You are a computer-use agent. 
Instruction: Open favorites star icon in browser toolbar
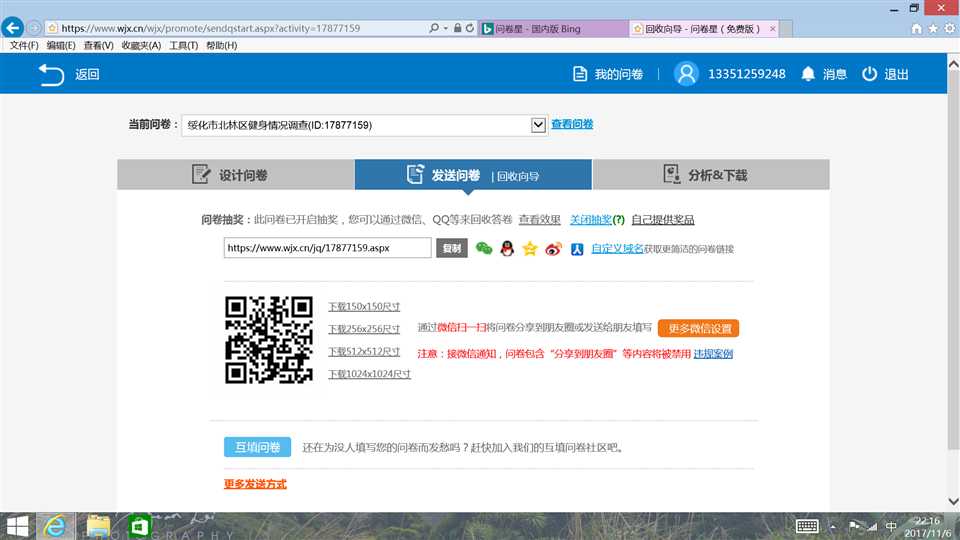pyautogui.click(x=933, y=29)
